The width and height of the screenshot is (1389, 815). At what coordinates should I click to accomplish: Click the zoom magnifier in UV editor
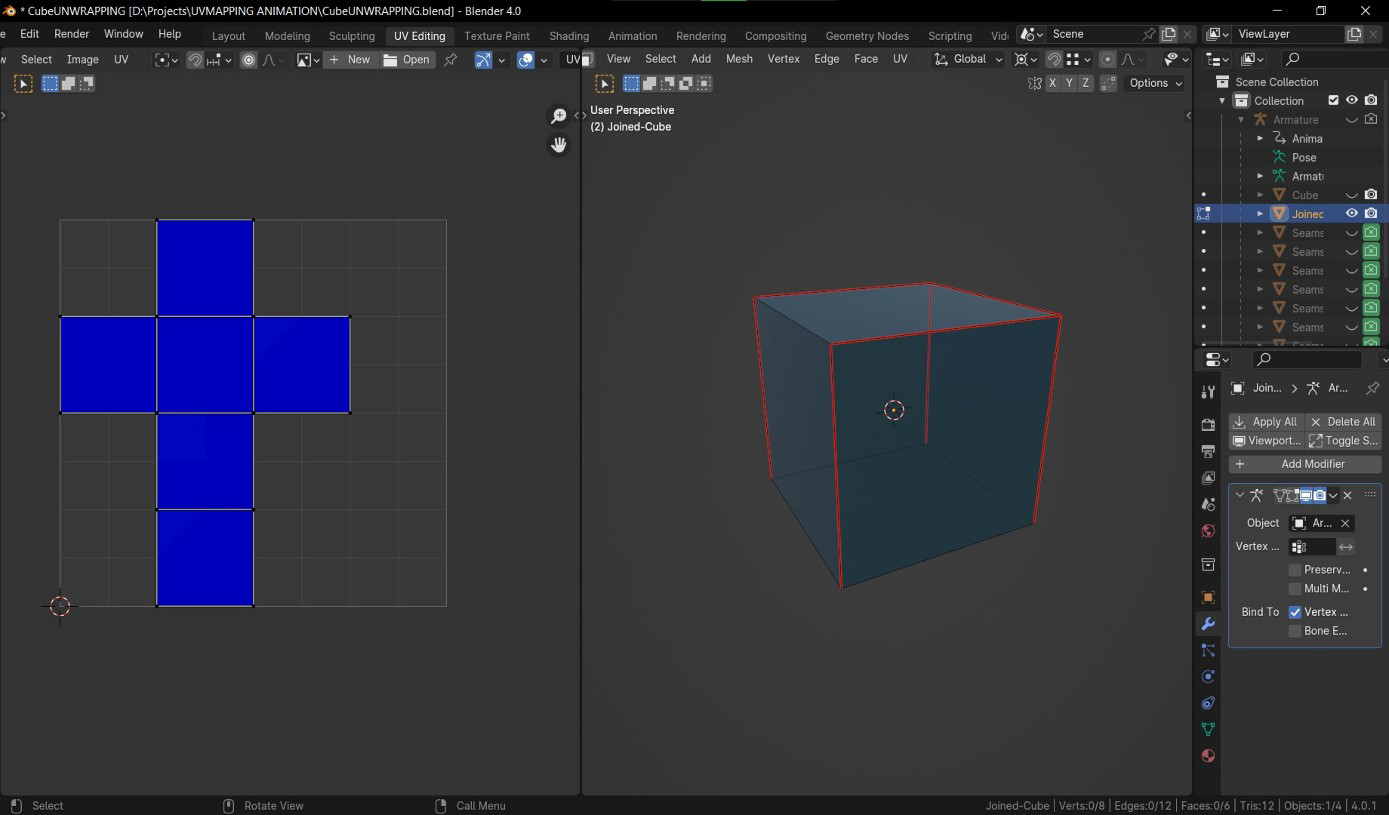[559, 117]
